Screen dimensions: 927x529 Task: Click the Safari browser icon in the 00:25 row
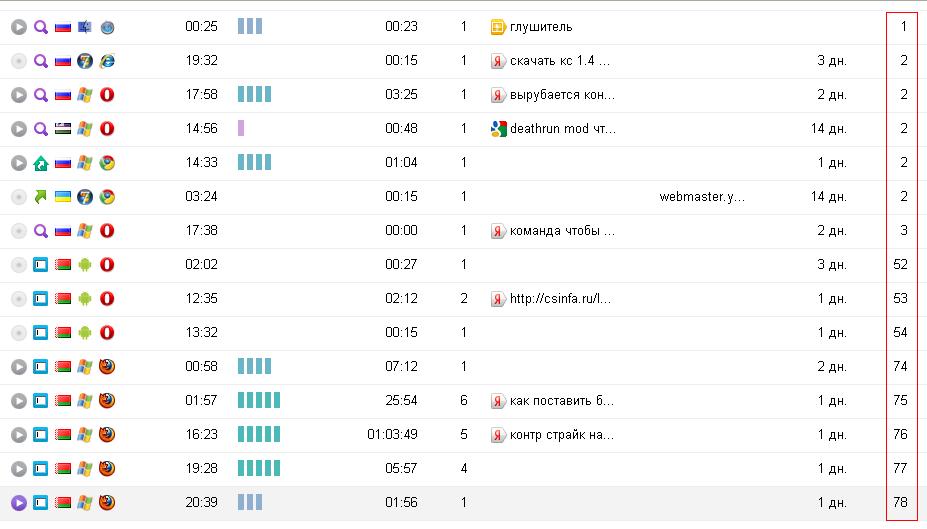click(107, 27)
